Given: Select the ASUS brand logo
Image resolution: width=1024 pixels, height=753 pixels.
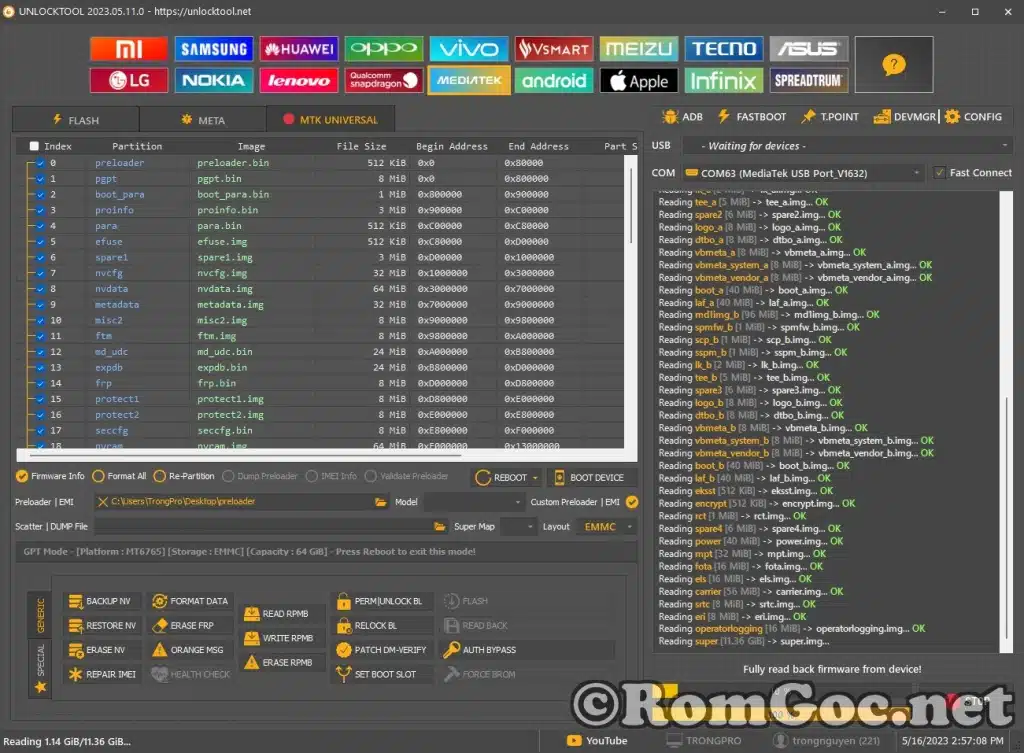Looking at the screenshot, I should pyautogui.click(x=808, y=49).
